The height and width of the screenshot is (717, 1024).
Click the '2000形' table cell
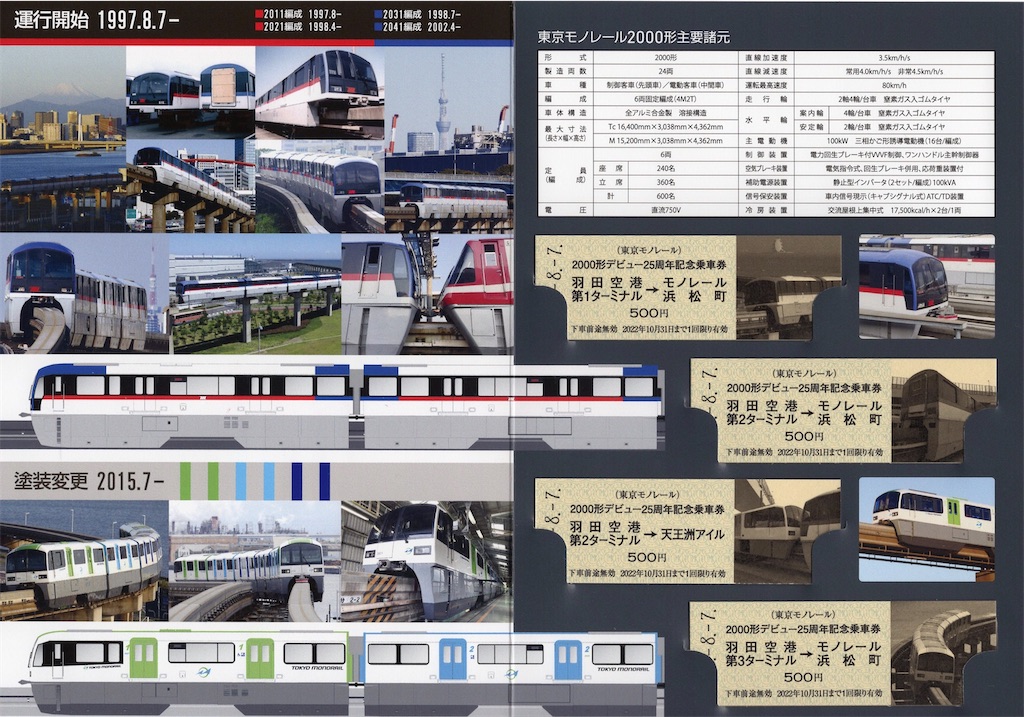[x=665, y=57]
